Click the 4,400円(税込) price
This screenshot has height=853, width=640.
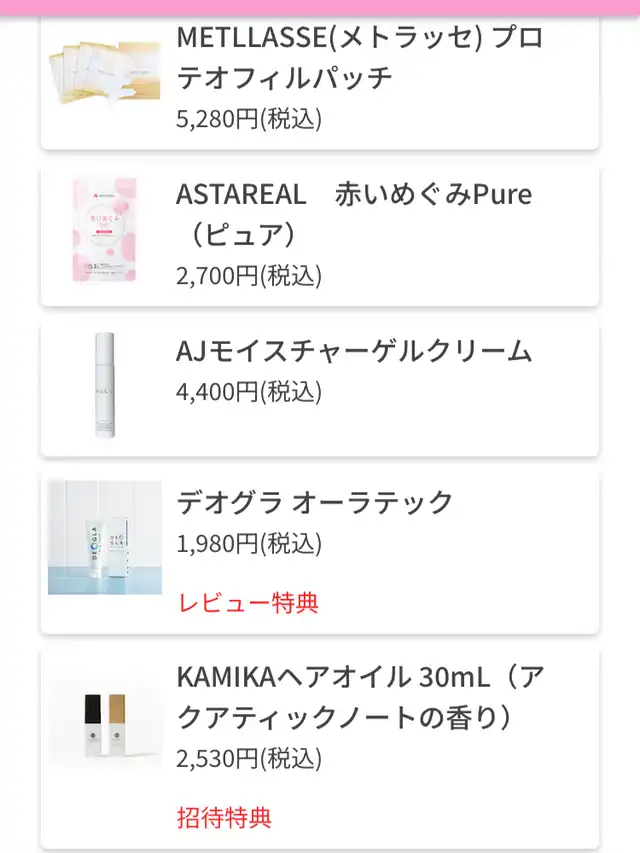249,392
